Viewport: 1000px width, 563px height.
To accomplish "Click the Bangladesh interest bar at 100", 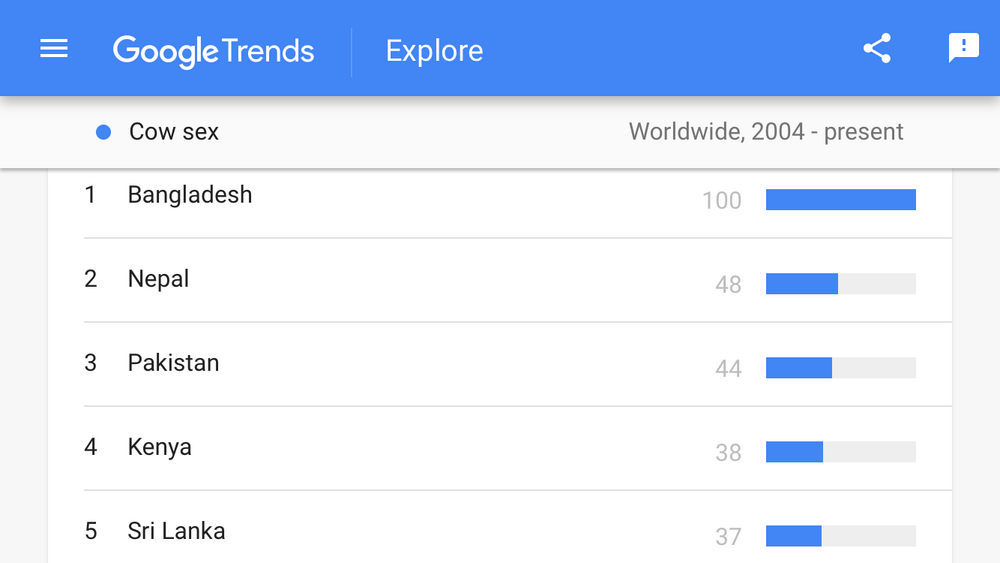I will pos(841,200).
